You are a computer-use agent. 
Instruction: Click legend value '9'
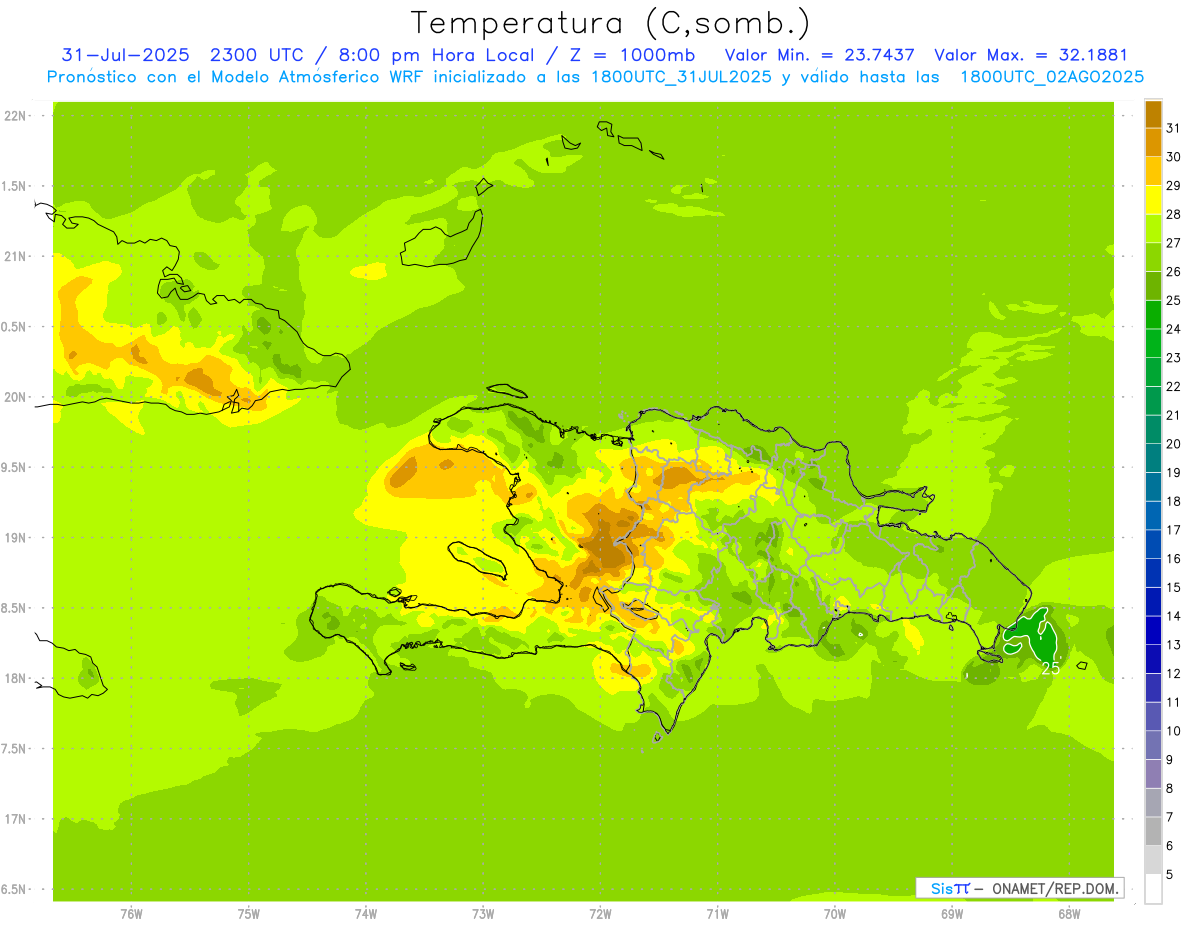1170,759
